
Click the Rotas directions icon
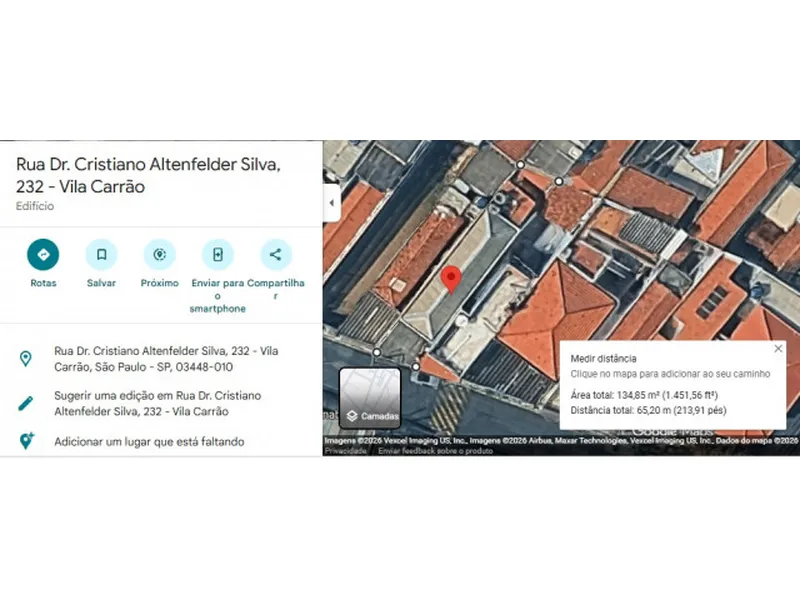point(43,255)
